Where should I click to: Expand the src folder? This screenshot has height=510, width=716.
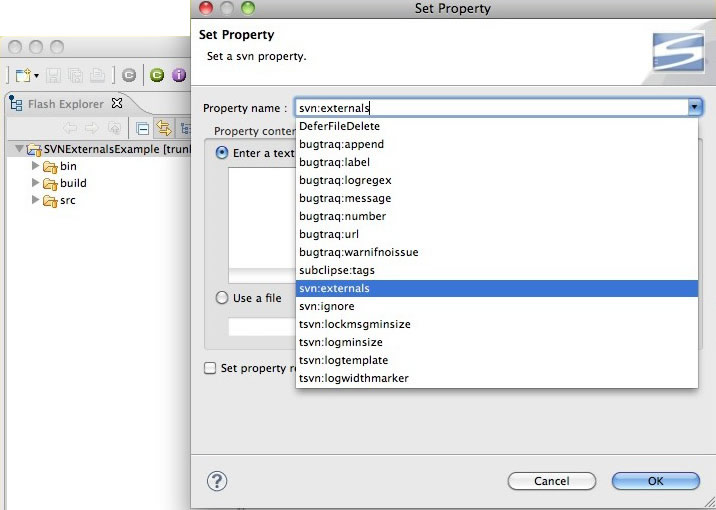(x=35, y=200)
